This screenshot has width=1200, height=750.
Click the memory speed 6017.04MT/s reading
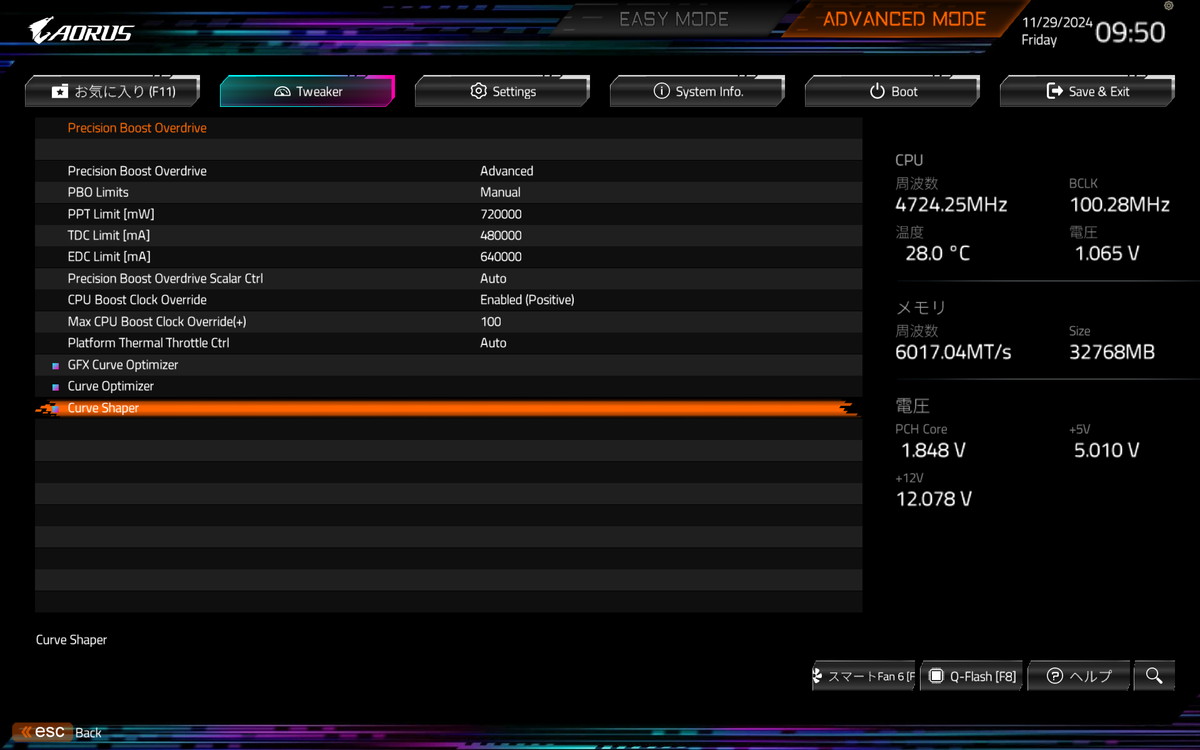[x=953, y=352]
